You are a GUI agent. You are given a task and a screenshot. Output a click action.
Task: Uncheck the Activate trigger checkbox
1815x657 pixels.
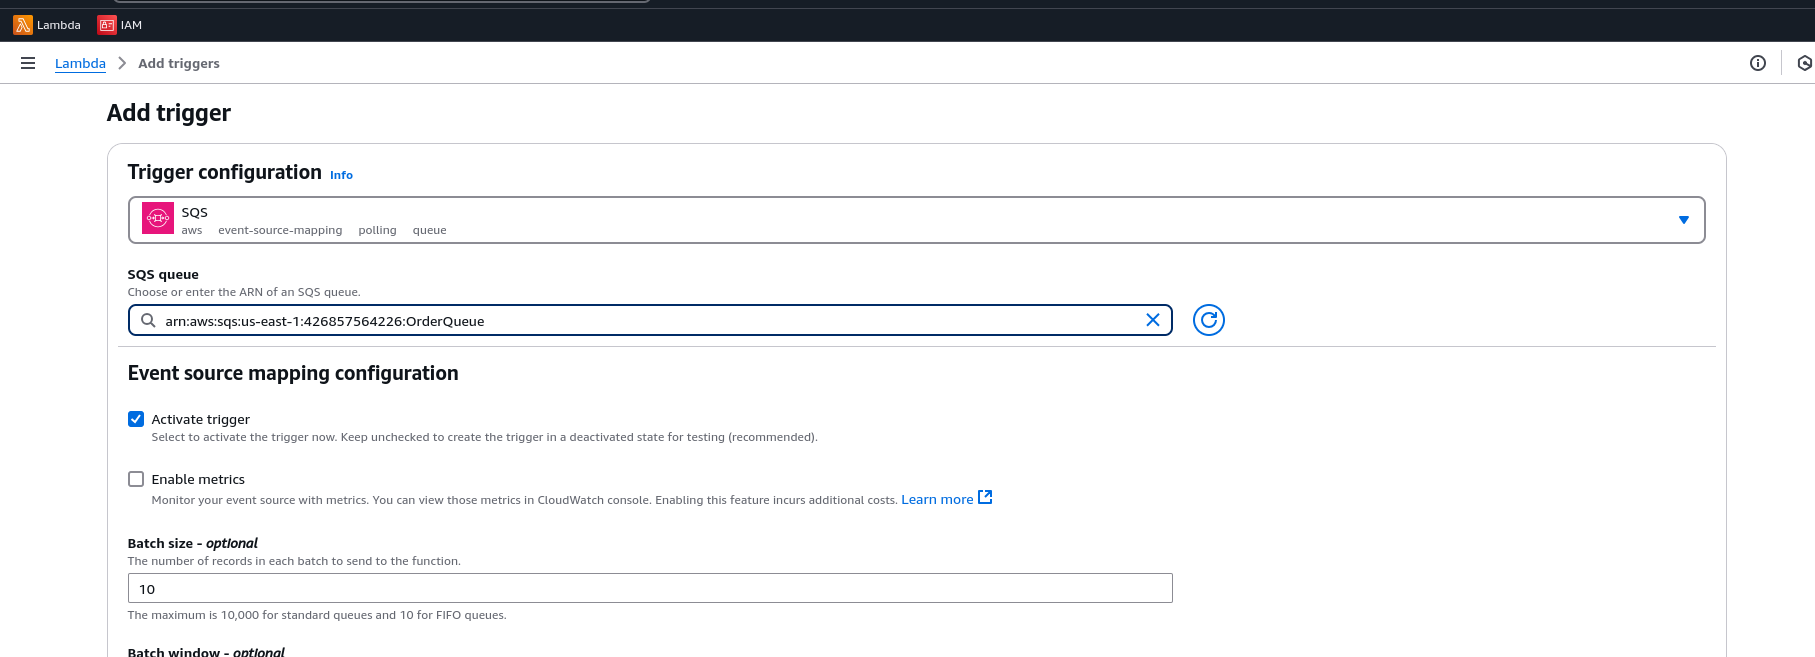(136, 419)
